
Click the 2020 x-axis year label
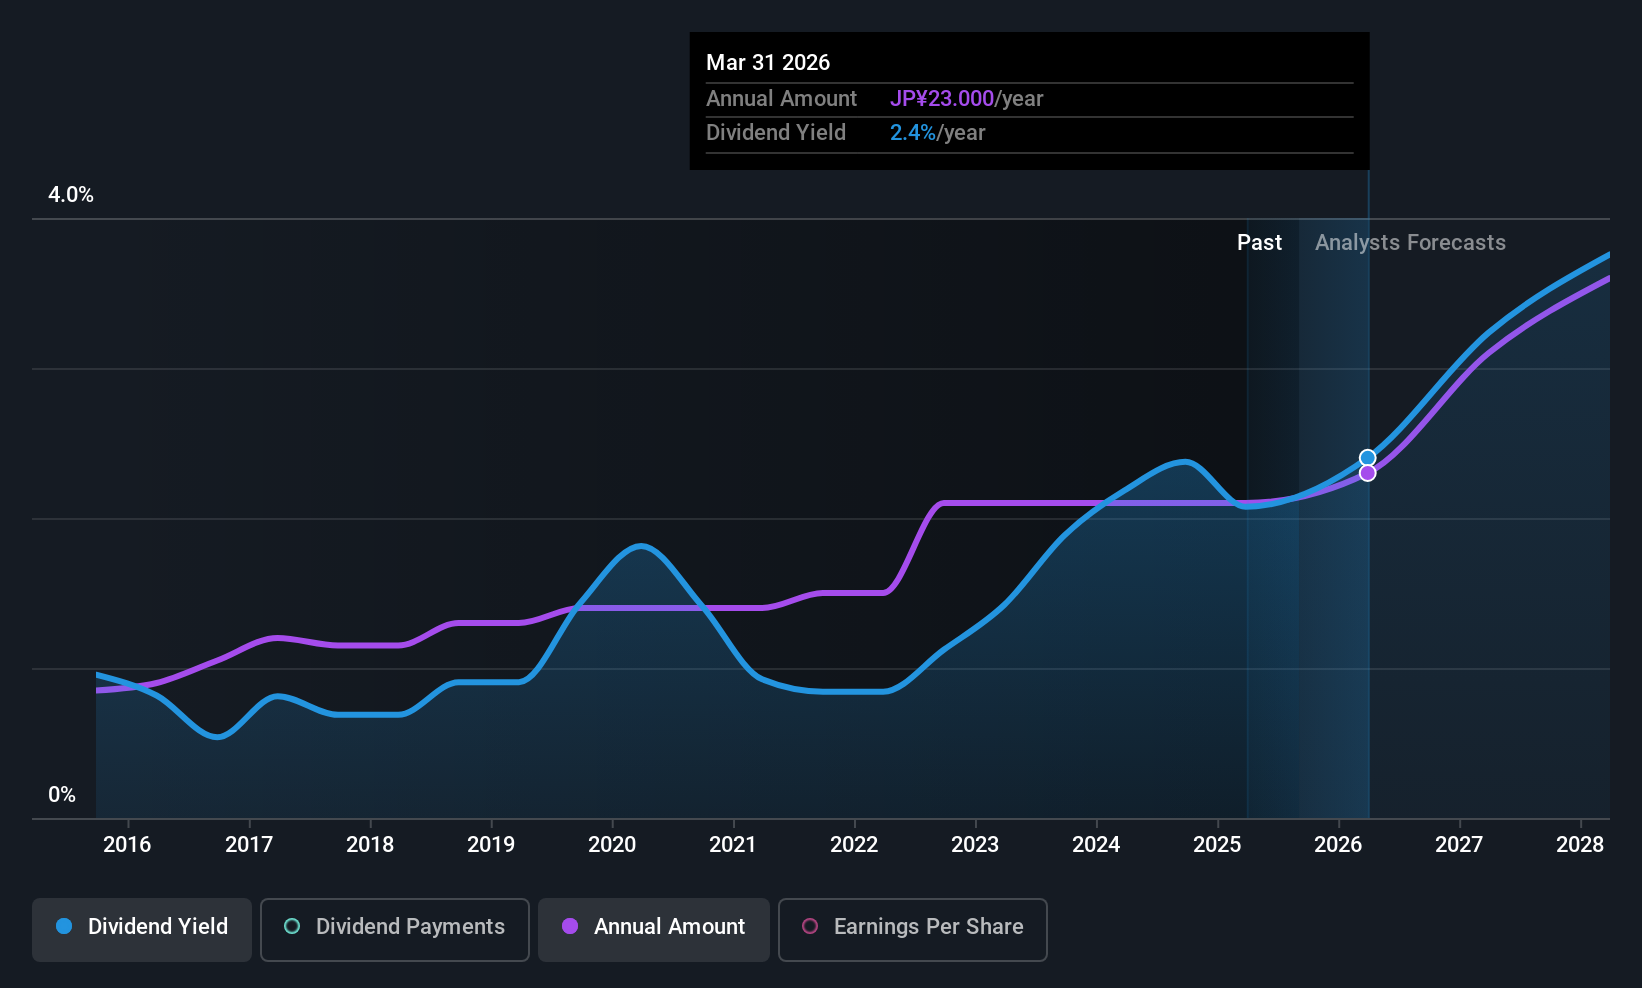pos(612,845)
